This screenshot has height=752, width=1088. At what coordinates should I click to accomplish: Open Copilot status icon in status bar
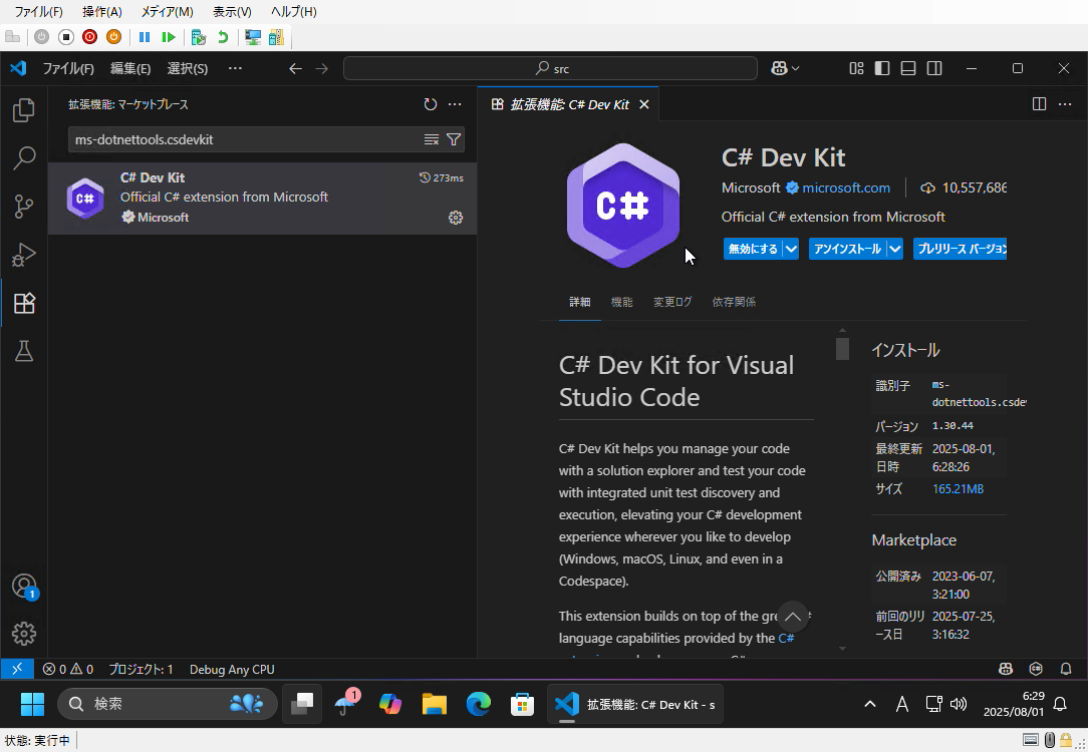pyautogui.click(x=1005, y=669)
